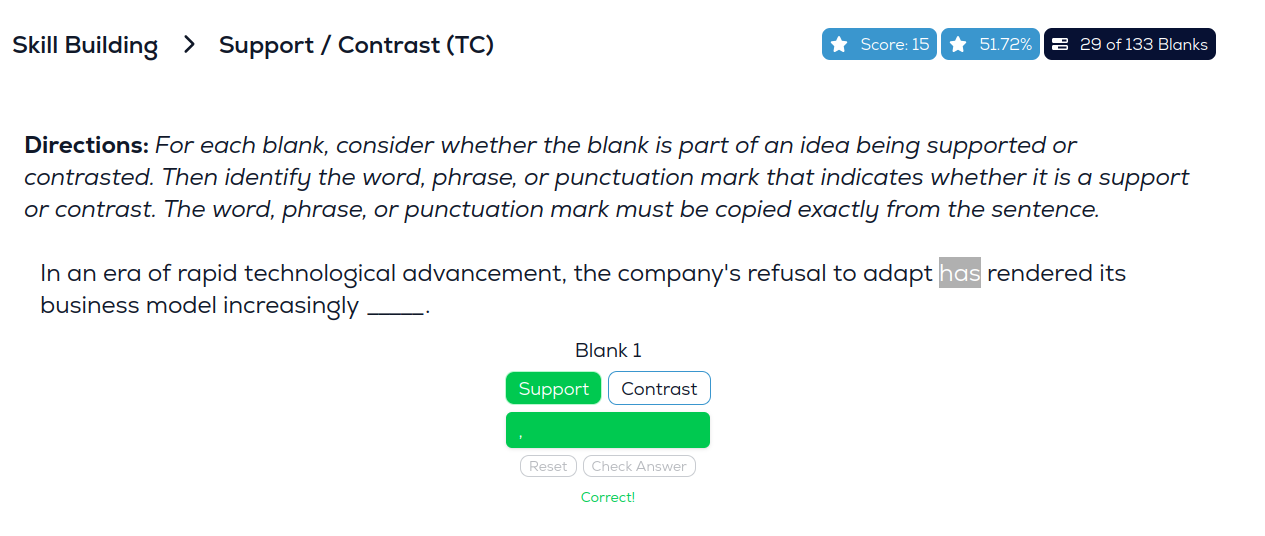This screenshot has height=536, width=1265.
Task: Go back to Skill Building
Action: point(85,45)
